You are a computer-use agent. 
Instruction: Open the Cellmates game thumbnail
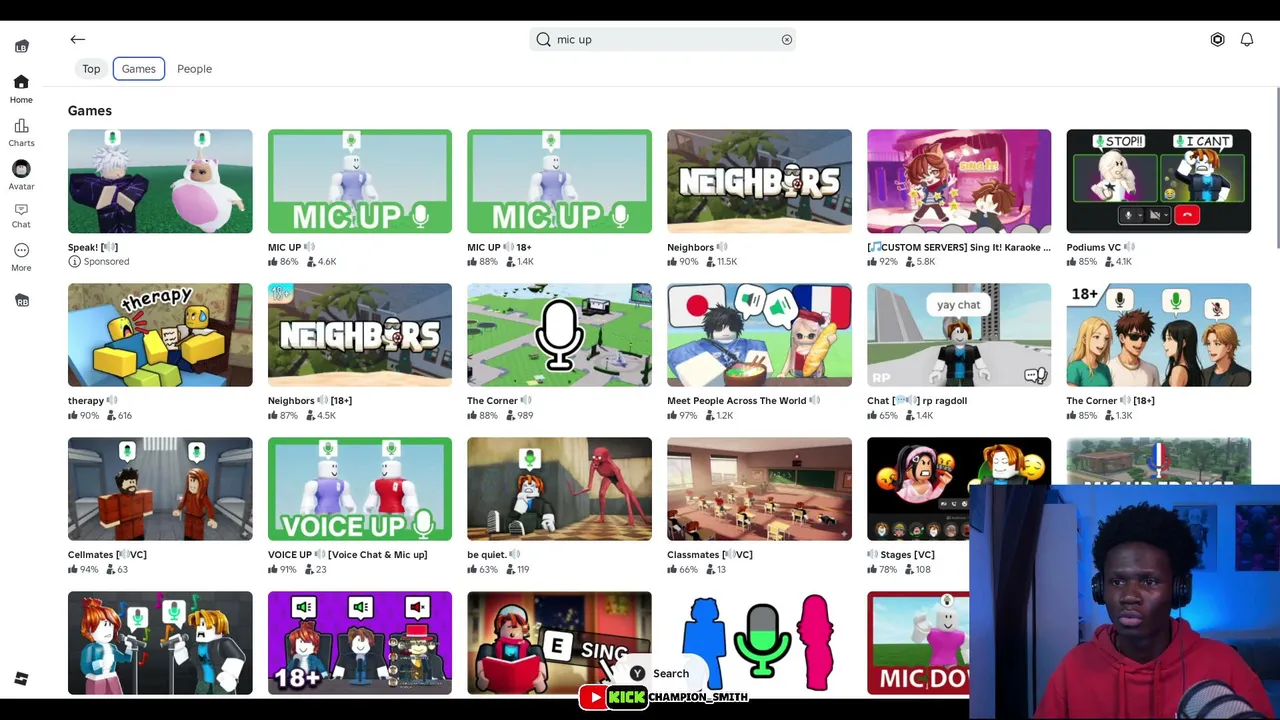(x=160, y=489)
